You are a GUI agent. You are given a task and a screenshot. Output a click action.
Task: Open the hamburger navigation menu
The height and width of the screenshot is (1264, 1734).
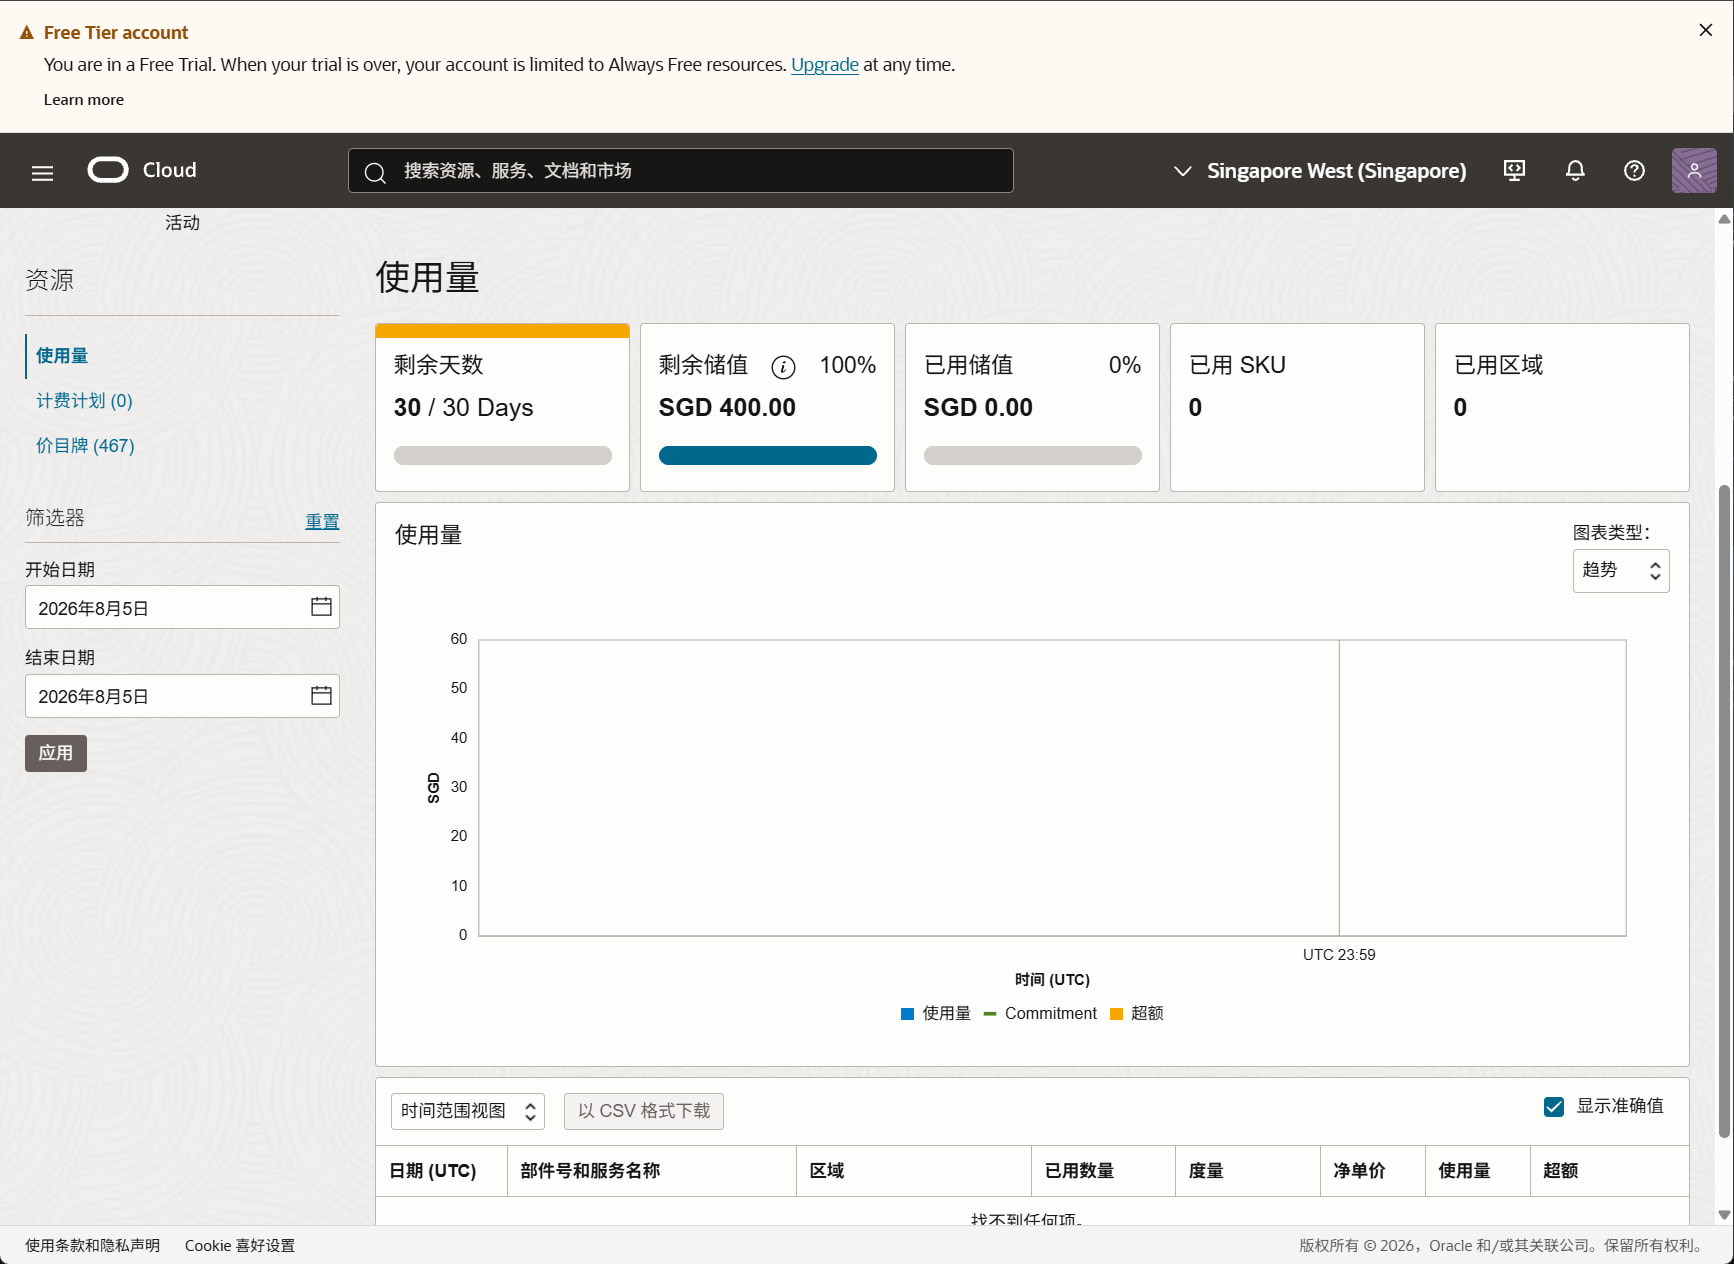pos(42,172)
